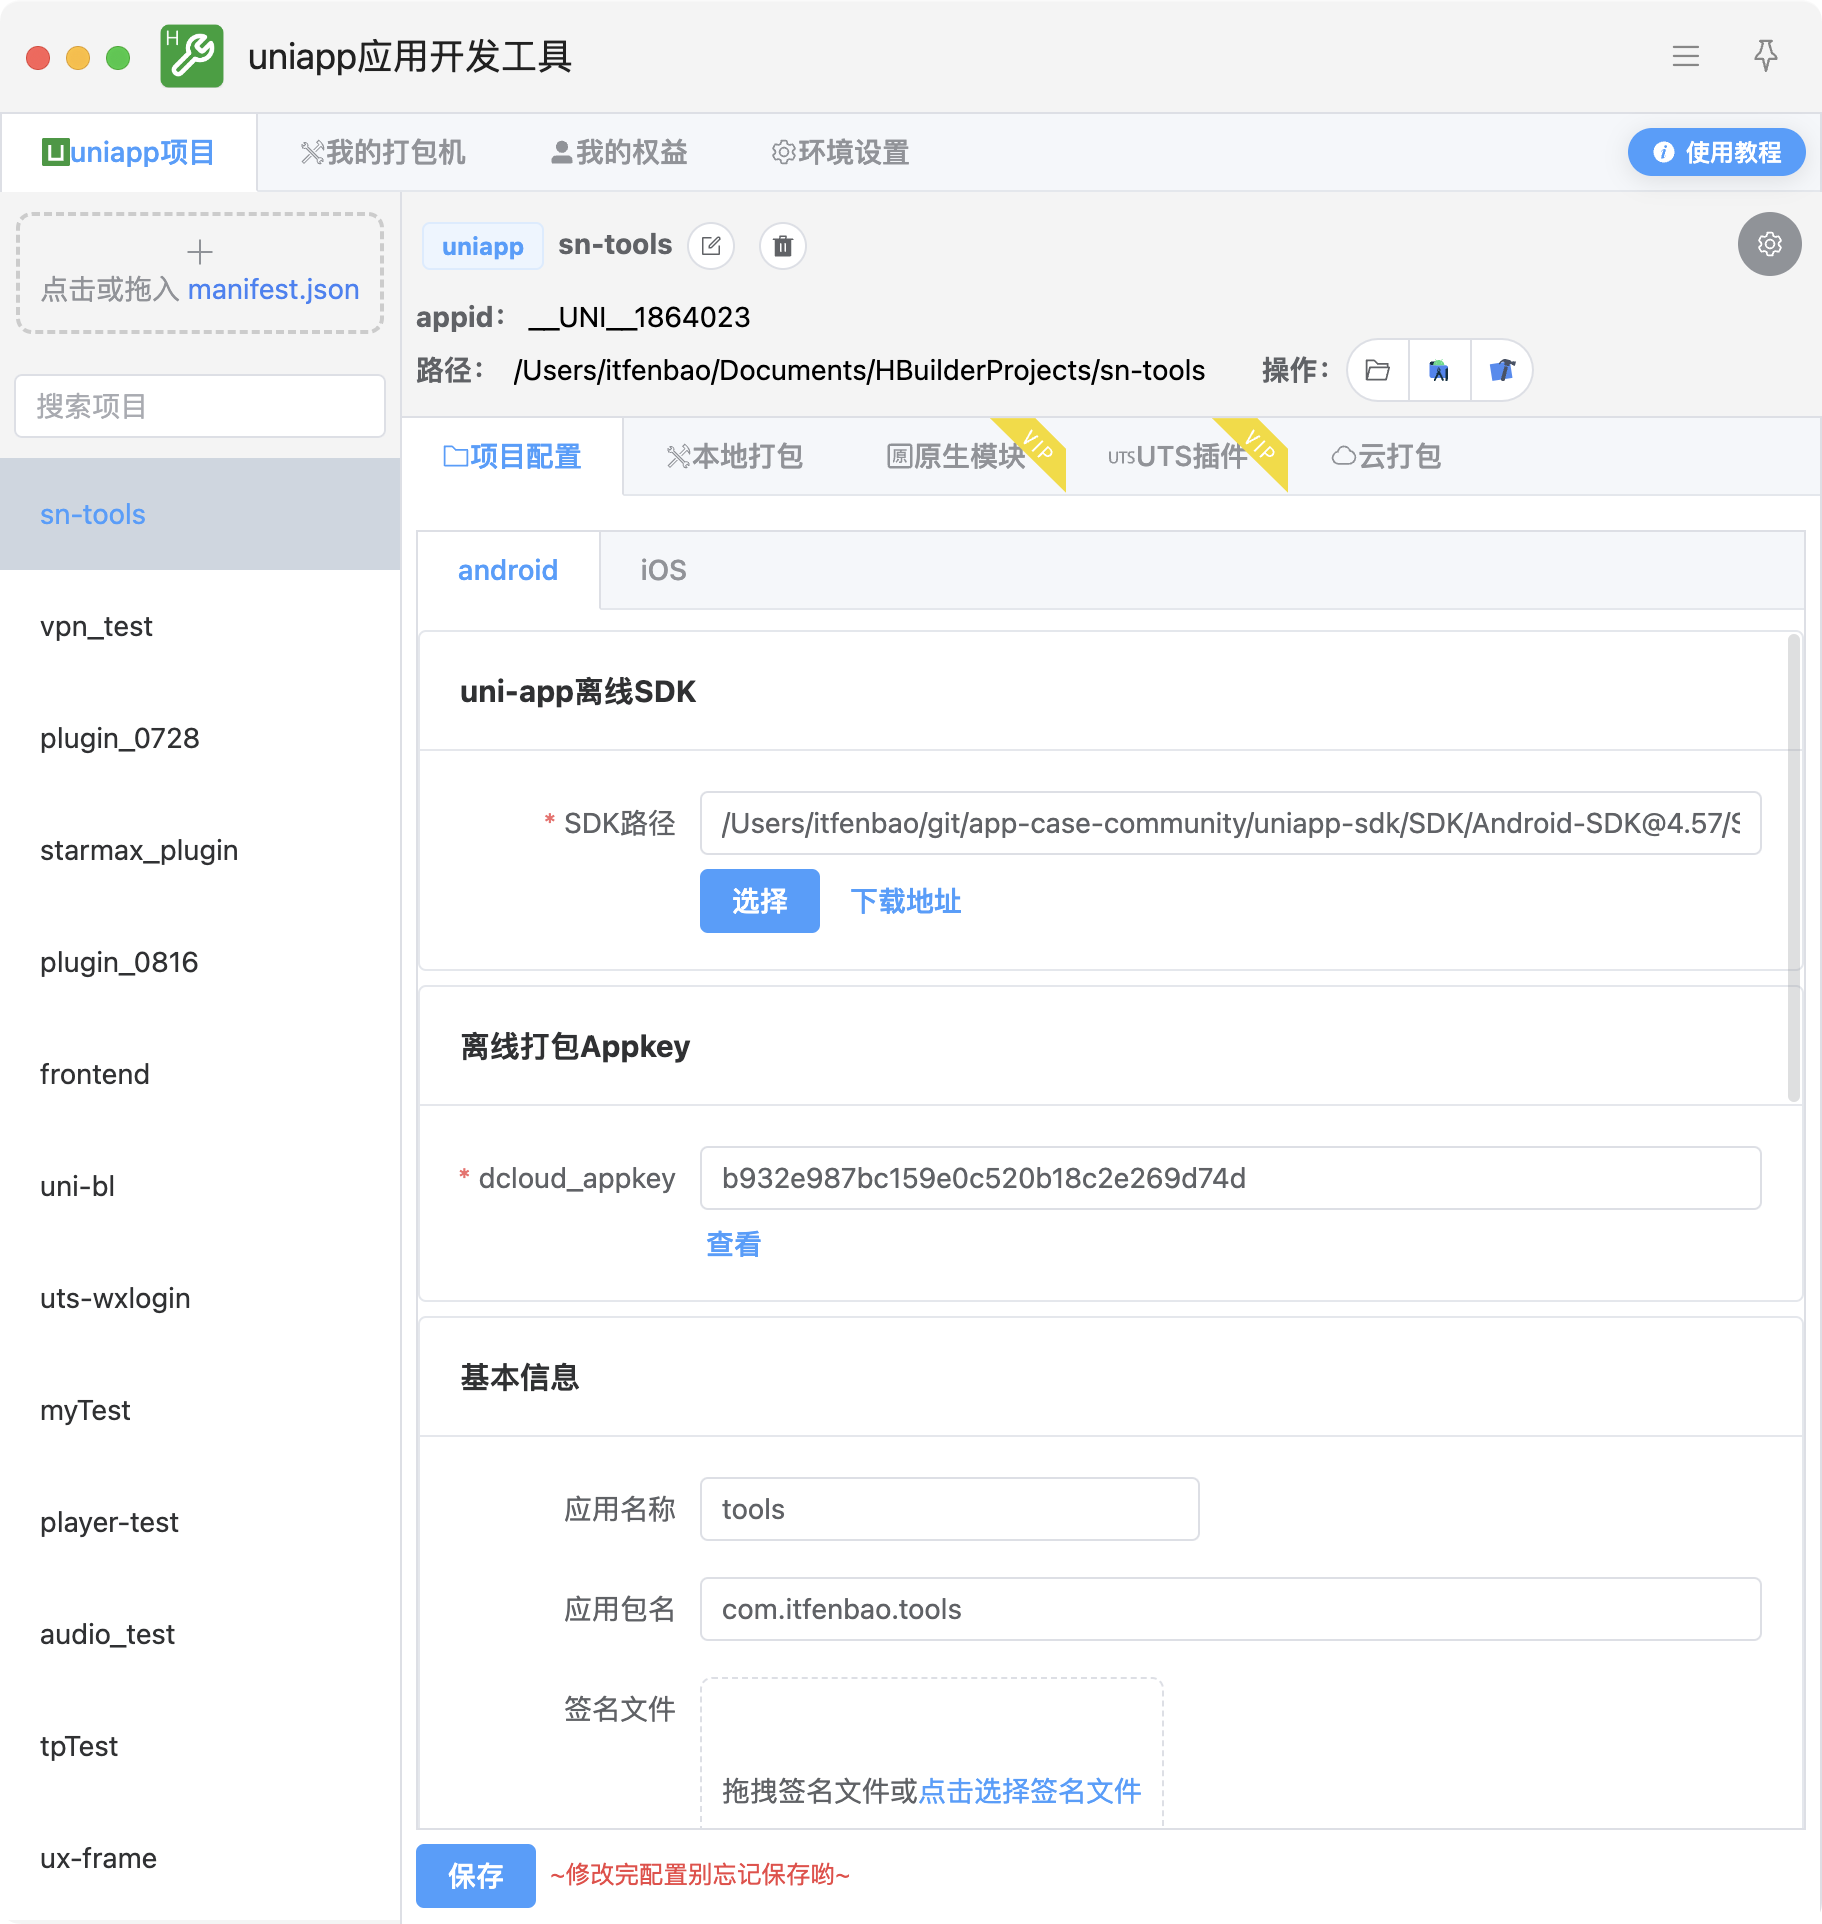
Task: Click the 搜索项目 search field
Action: point(200,406)
